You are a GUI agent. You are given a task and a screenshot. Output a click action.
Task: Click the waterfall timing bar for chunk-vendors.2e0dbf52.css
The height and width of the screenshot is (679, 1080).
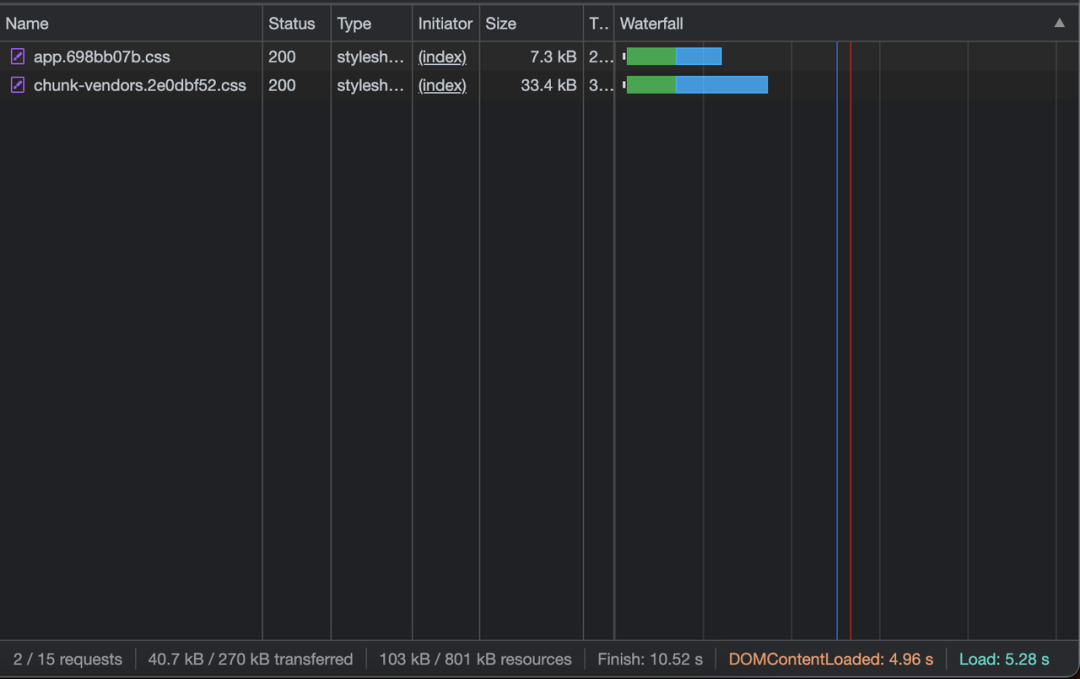pyautogui.click(x=696, y=85)
